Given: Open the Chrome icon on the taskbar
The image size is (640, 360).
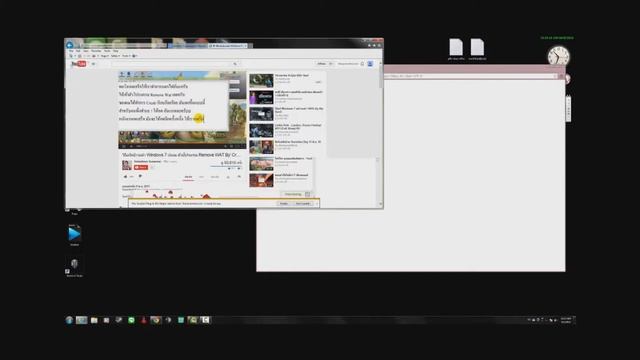Looking at the screenshot, I should (156, 320).
